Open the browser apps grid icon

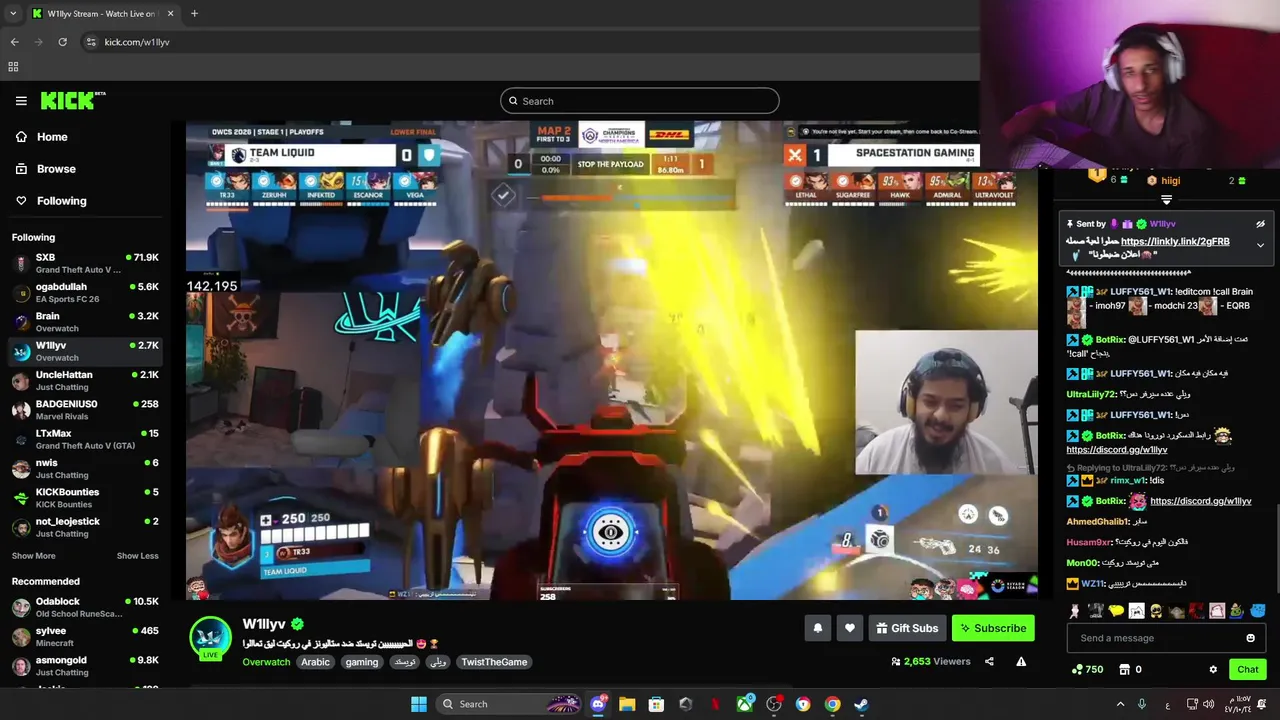(13, 67)
